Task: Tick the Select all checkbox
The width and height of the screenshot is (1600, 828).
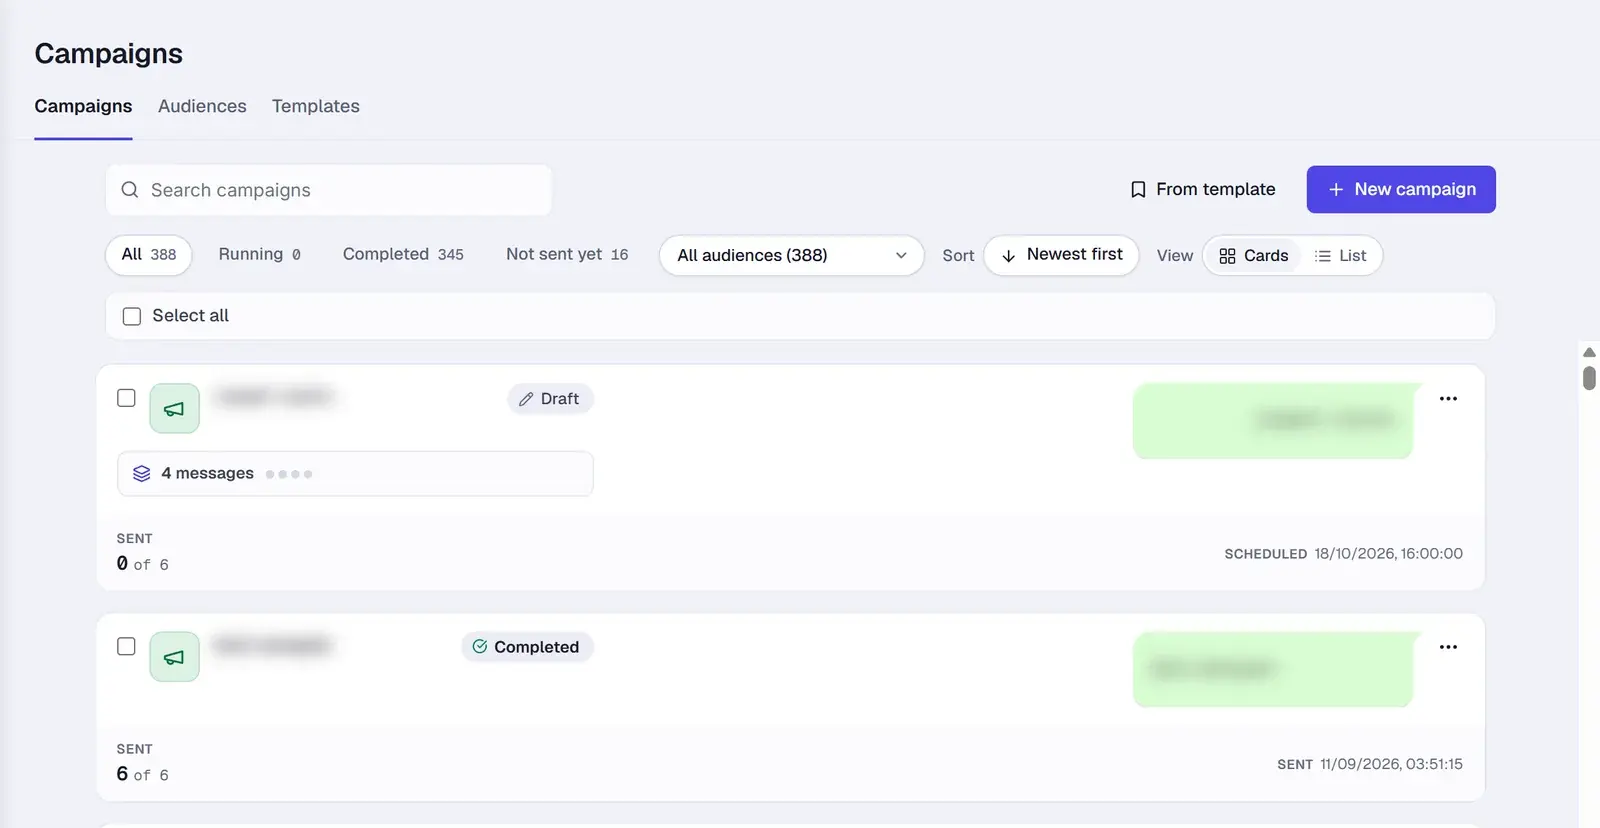Action: click(132, 317)
